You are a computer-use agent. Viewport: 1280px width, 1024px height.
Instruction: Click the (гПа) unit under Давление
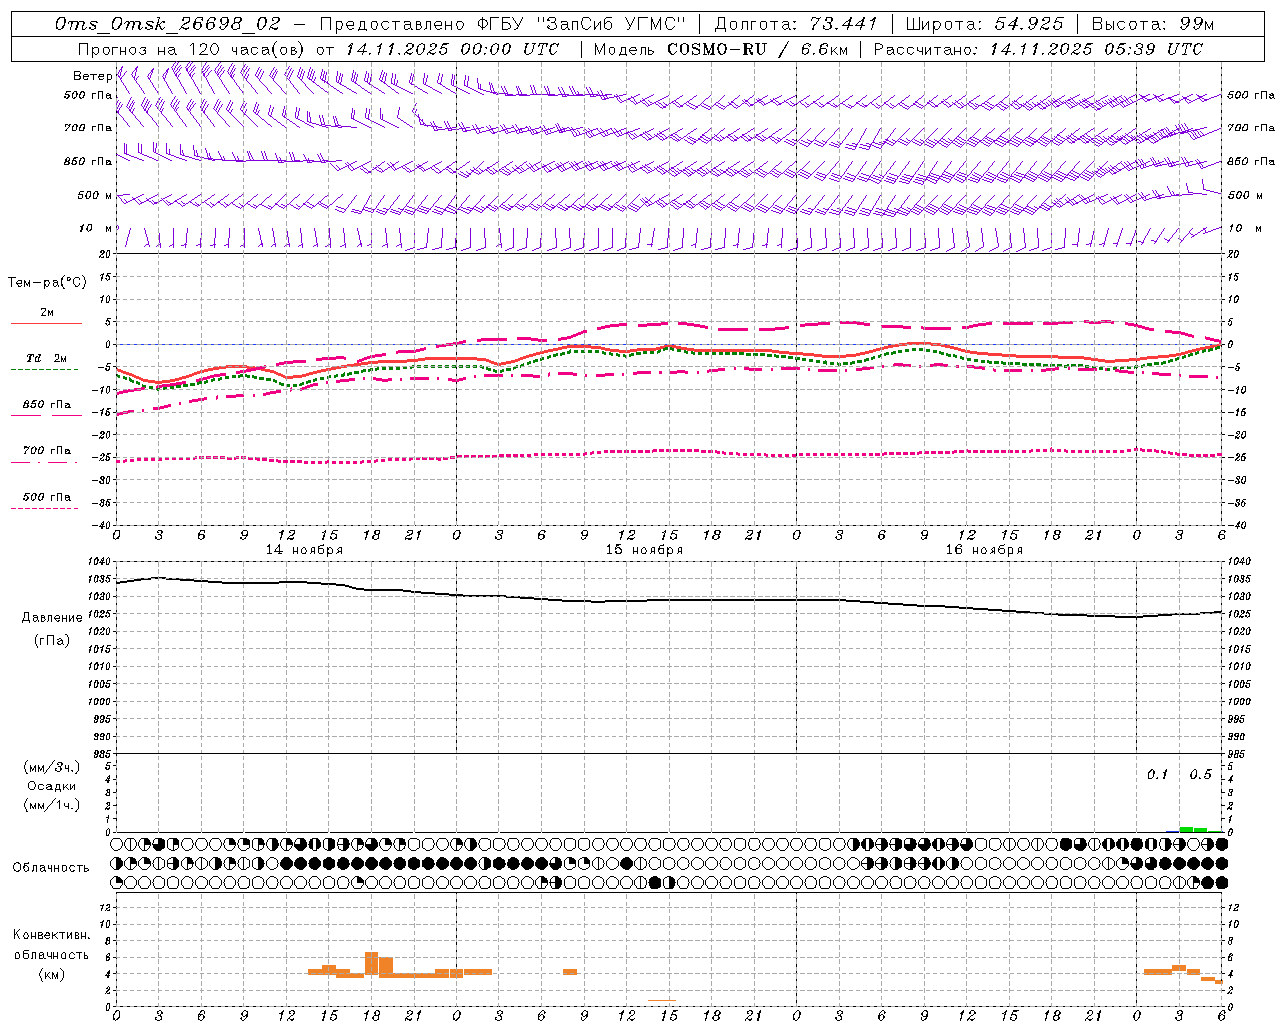(x=52, y=641)
